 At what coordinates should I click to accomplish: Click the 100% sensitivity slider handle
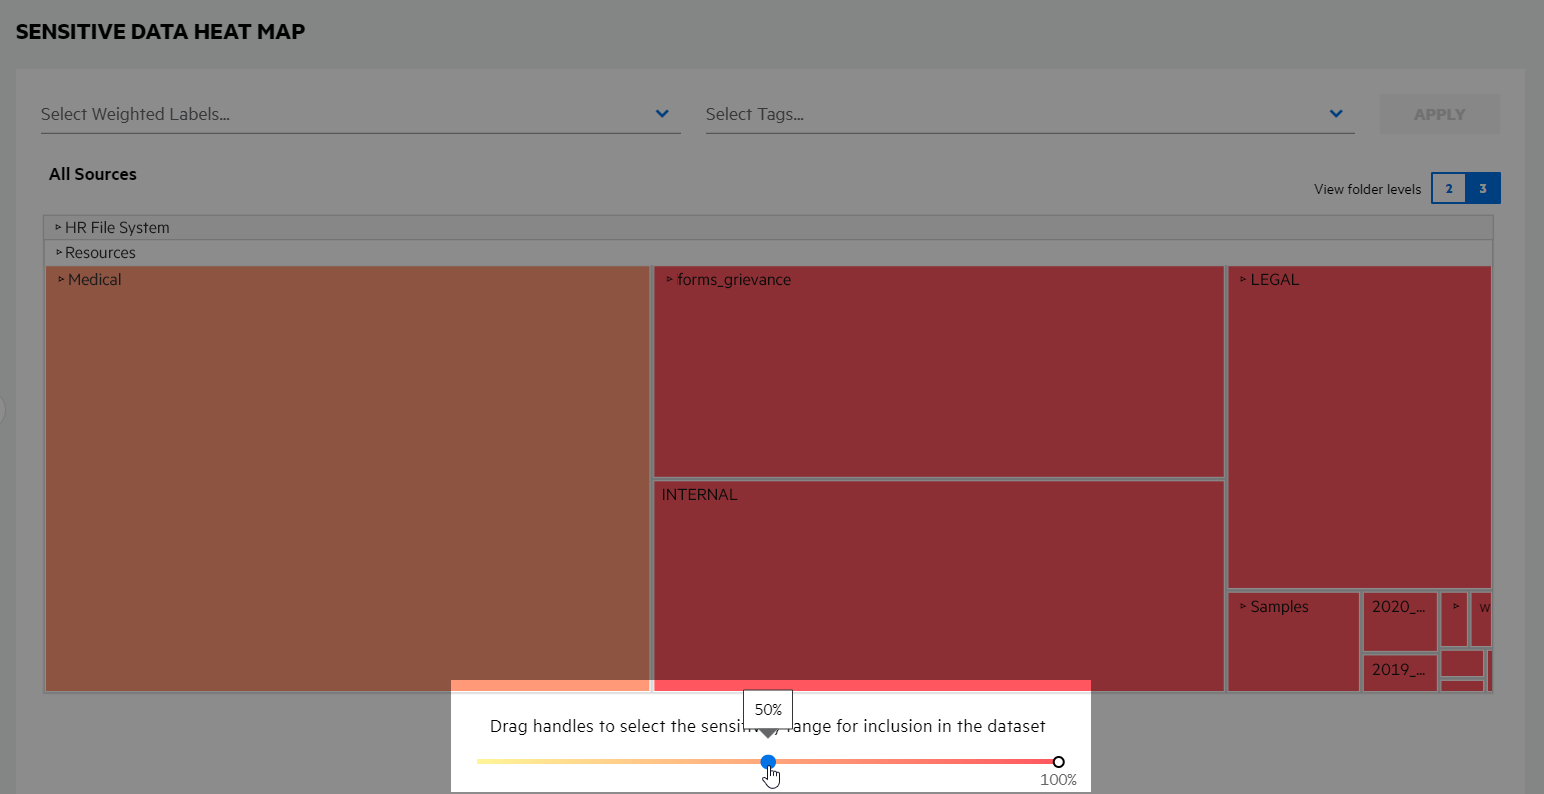click(1059, 762)
